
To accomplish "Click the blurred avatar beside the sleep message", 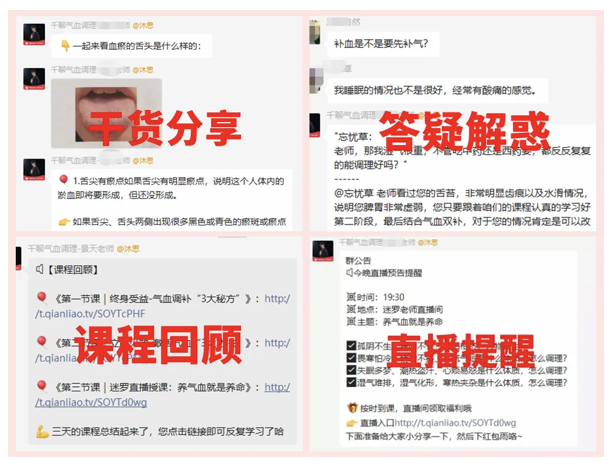I will (x=316, y=80).
